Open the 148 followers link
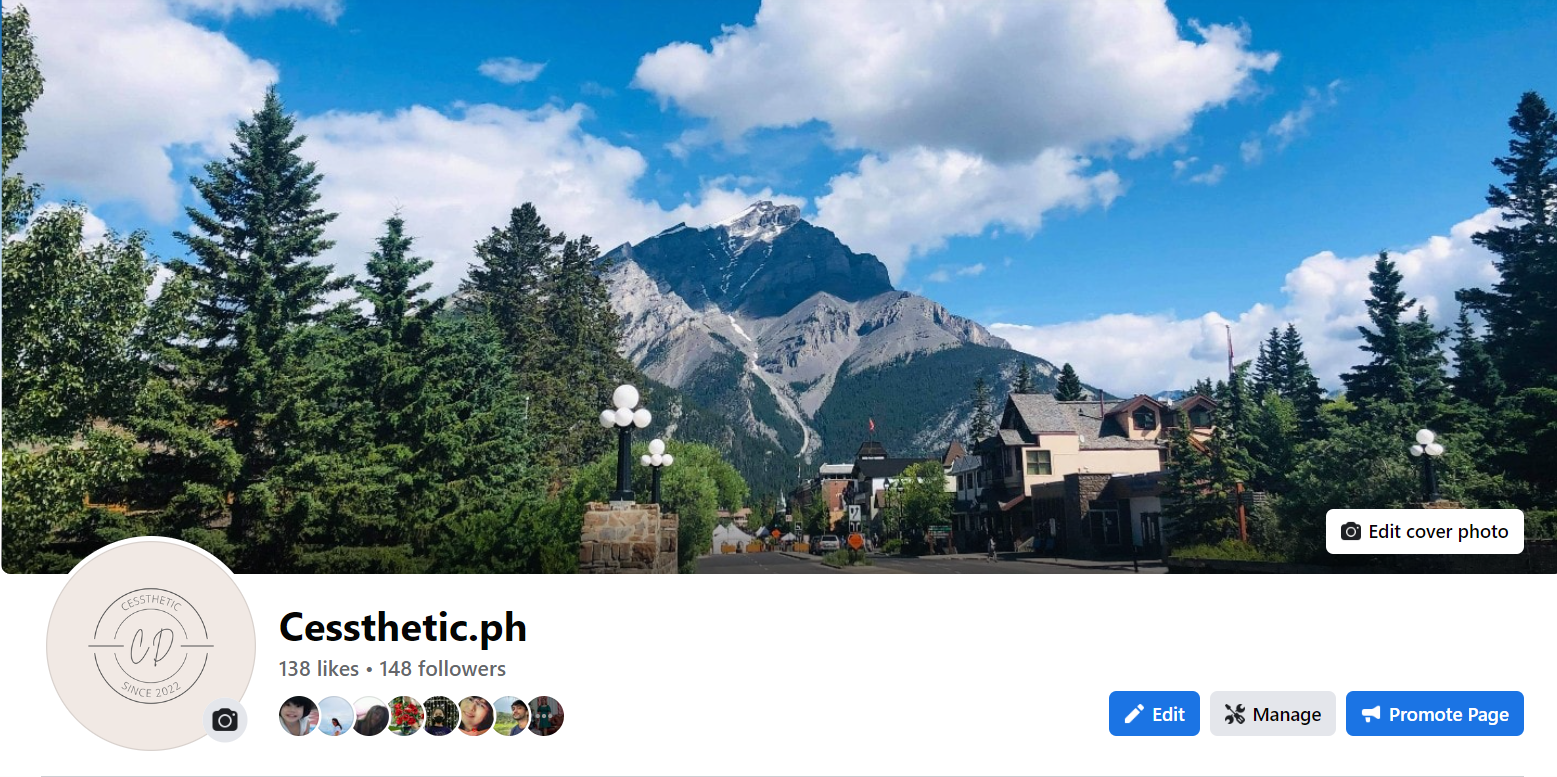The image size is (1557, 777). tap(442, 668)
